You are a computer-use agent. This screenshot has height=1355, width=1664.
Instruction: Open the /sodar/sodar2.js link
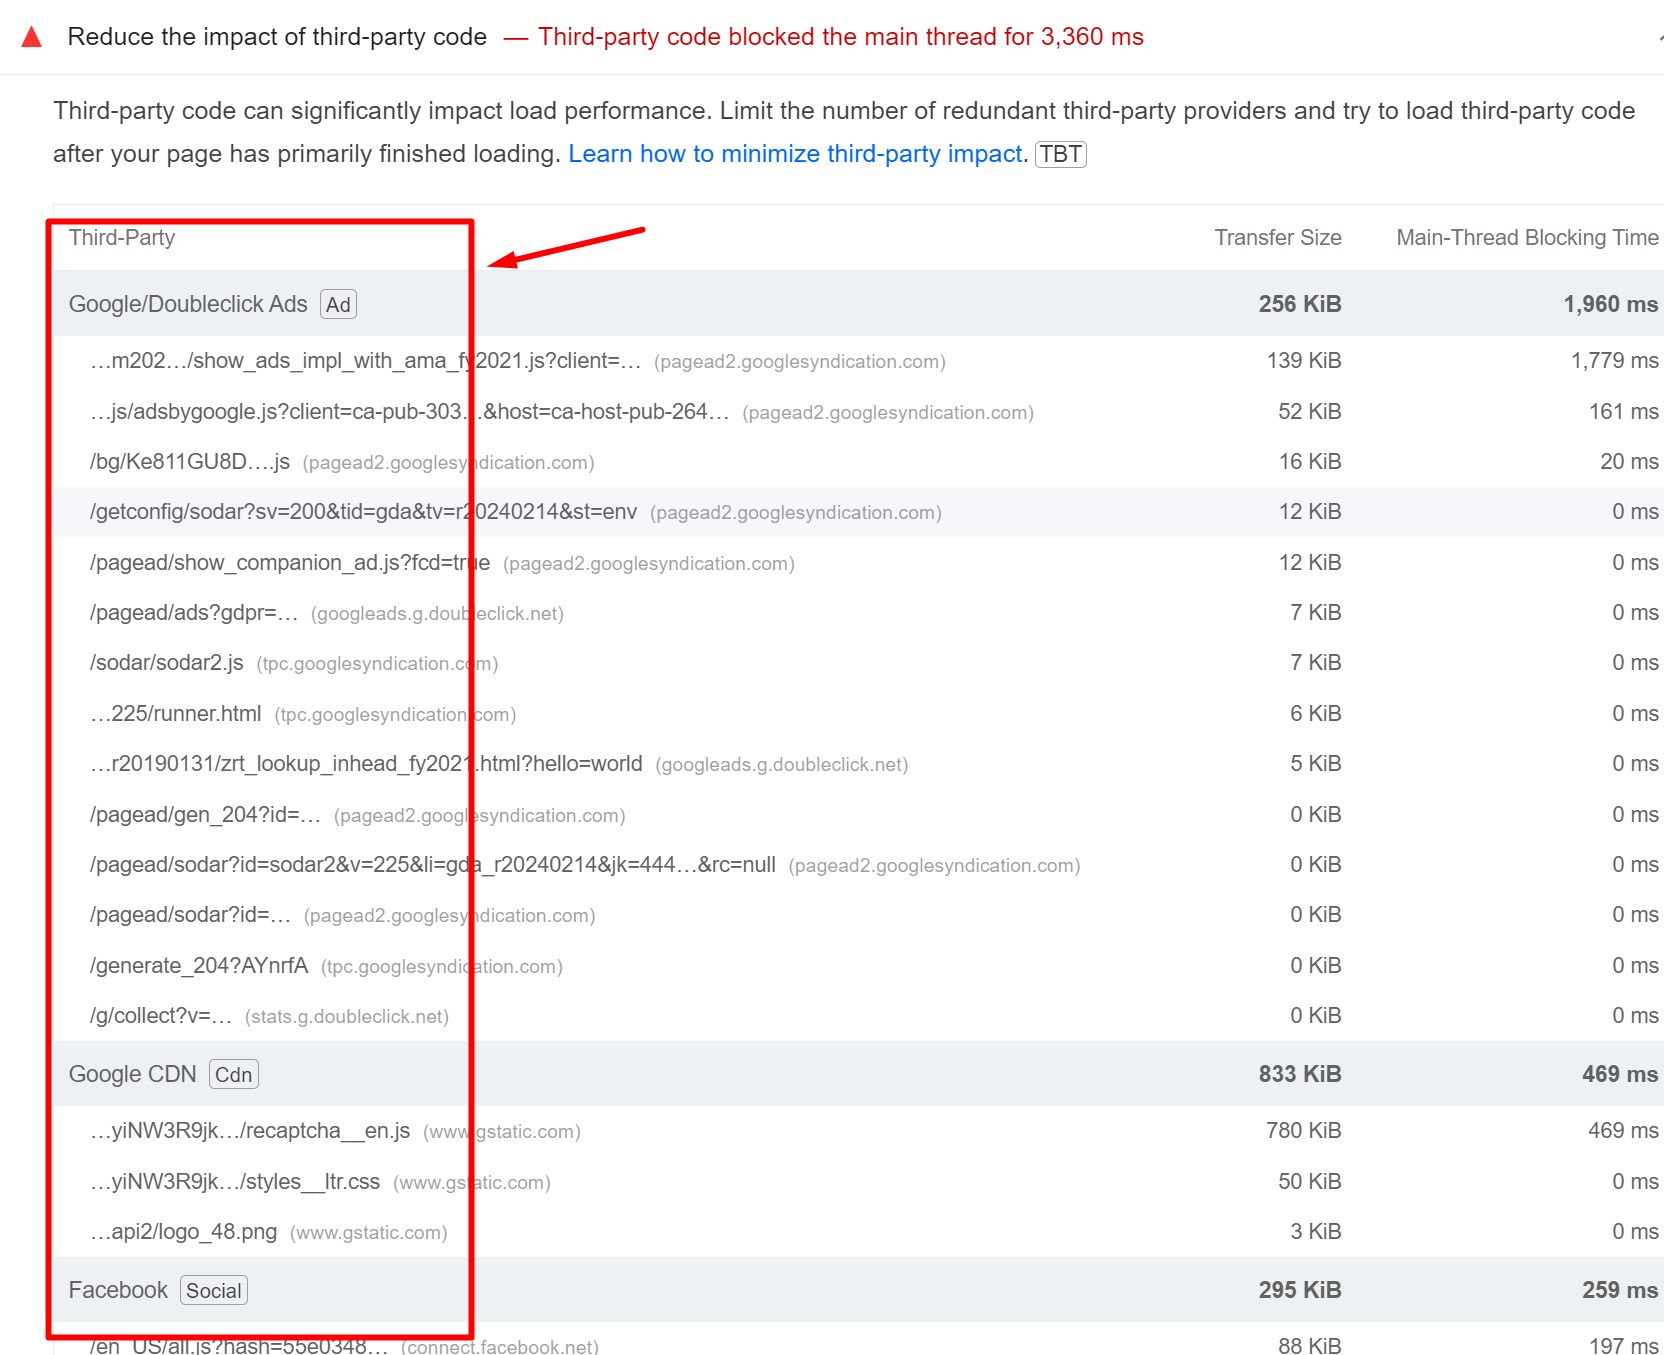coord(167,663)
